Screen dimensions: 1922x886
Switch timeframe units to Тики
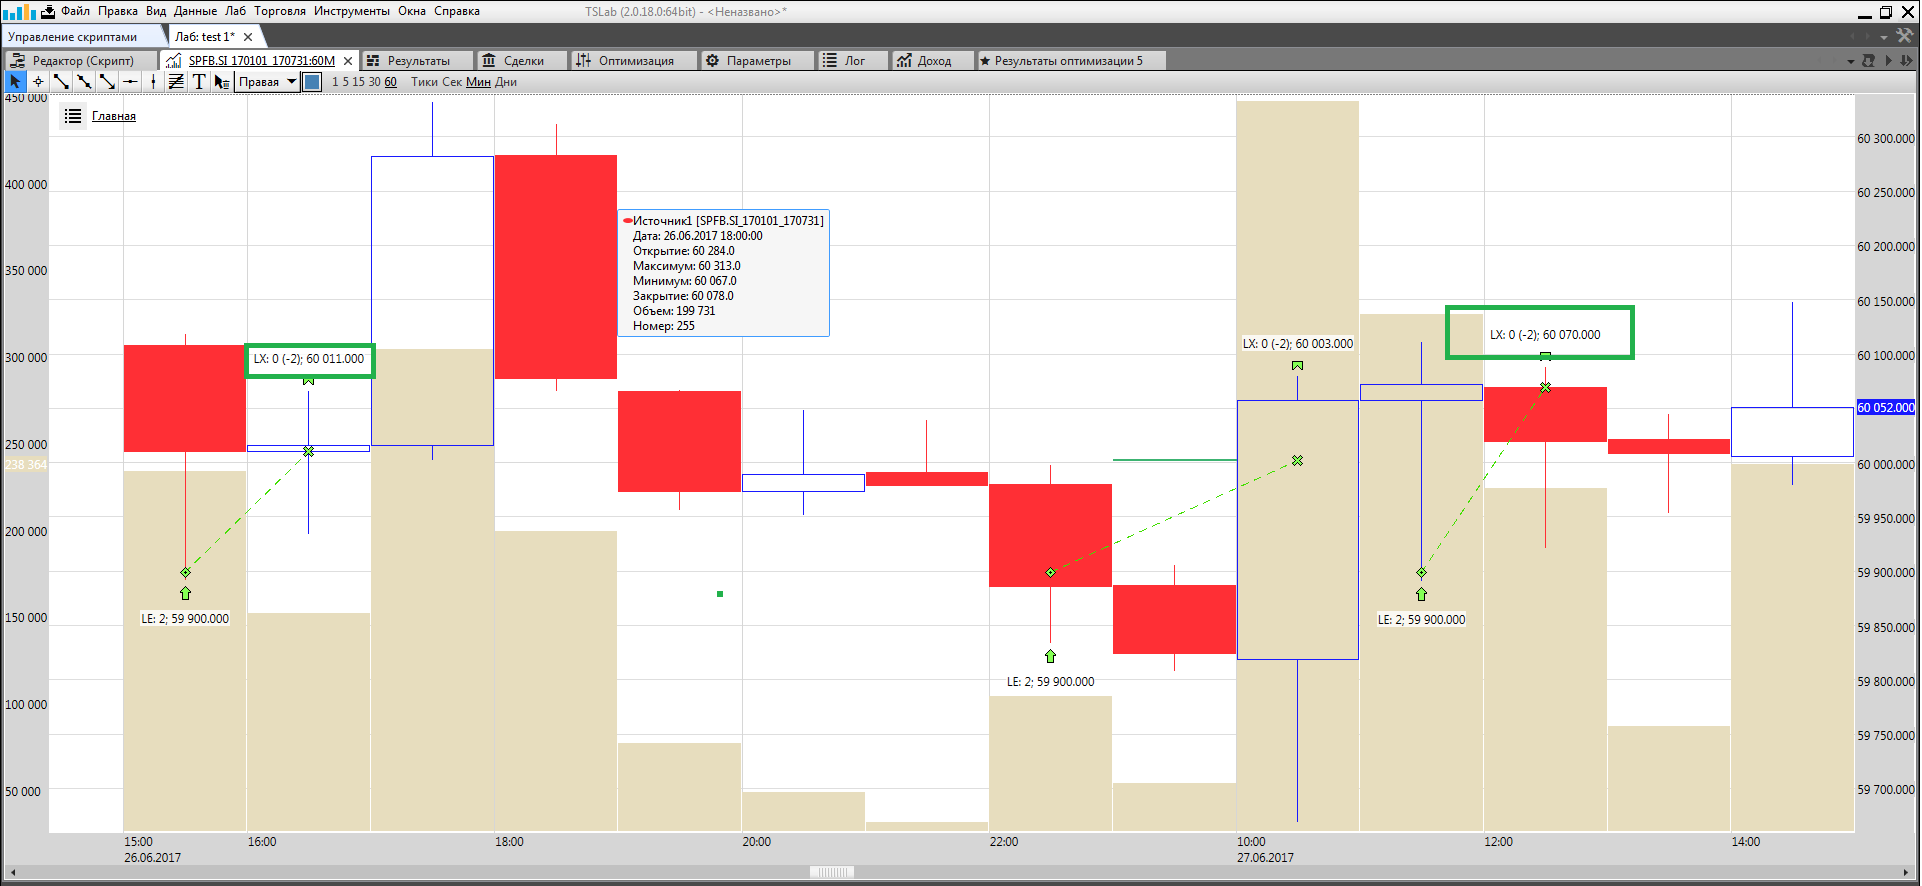(x=424, y=82)
